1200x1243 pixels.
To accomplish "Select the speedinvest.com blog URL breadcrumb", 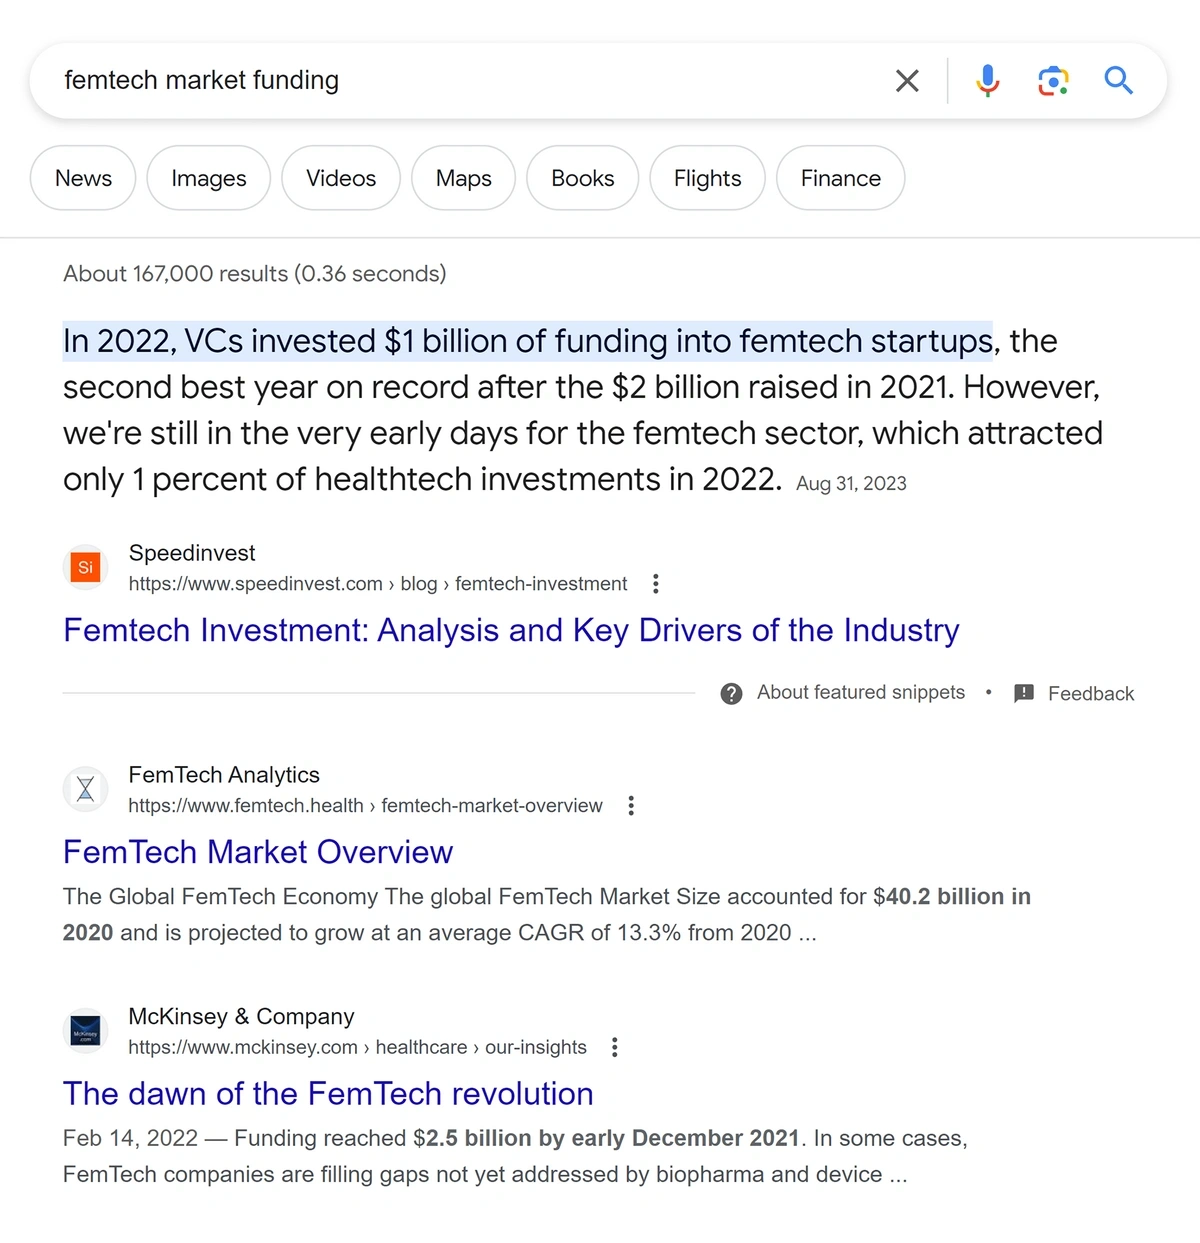I will point(378,584).
